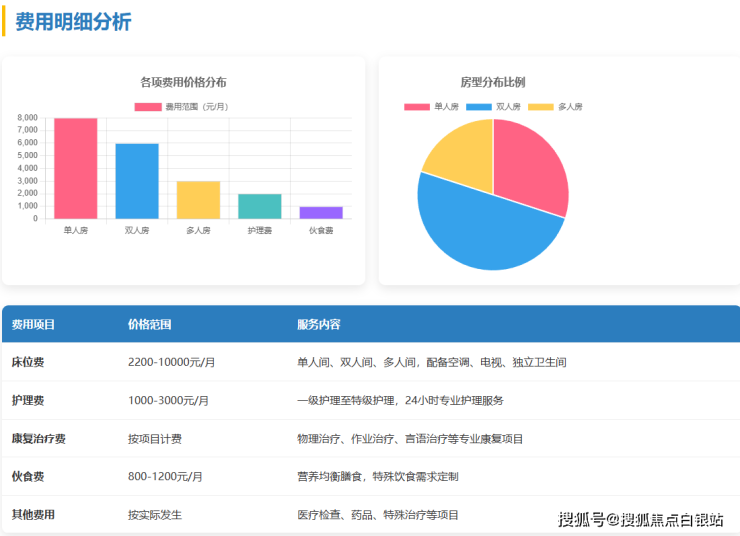Screen dimensions: 740x536
Task: Select the purple 伙食费 bar in bar chart
Action: pos(320,212)
